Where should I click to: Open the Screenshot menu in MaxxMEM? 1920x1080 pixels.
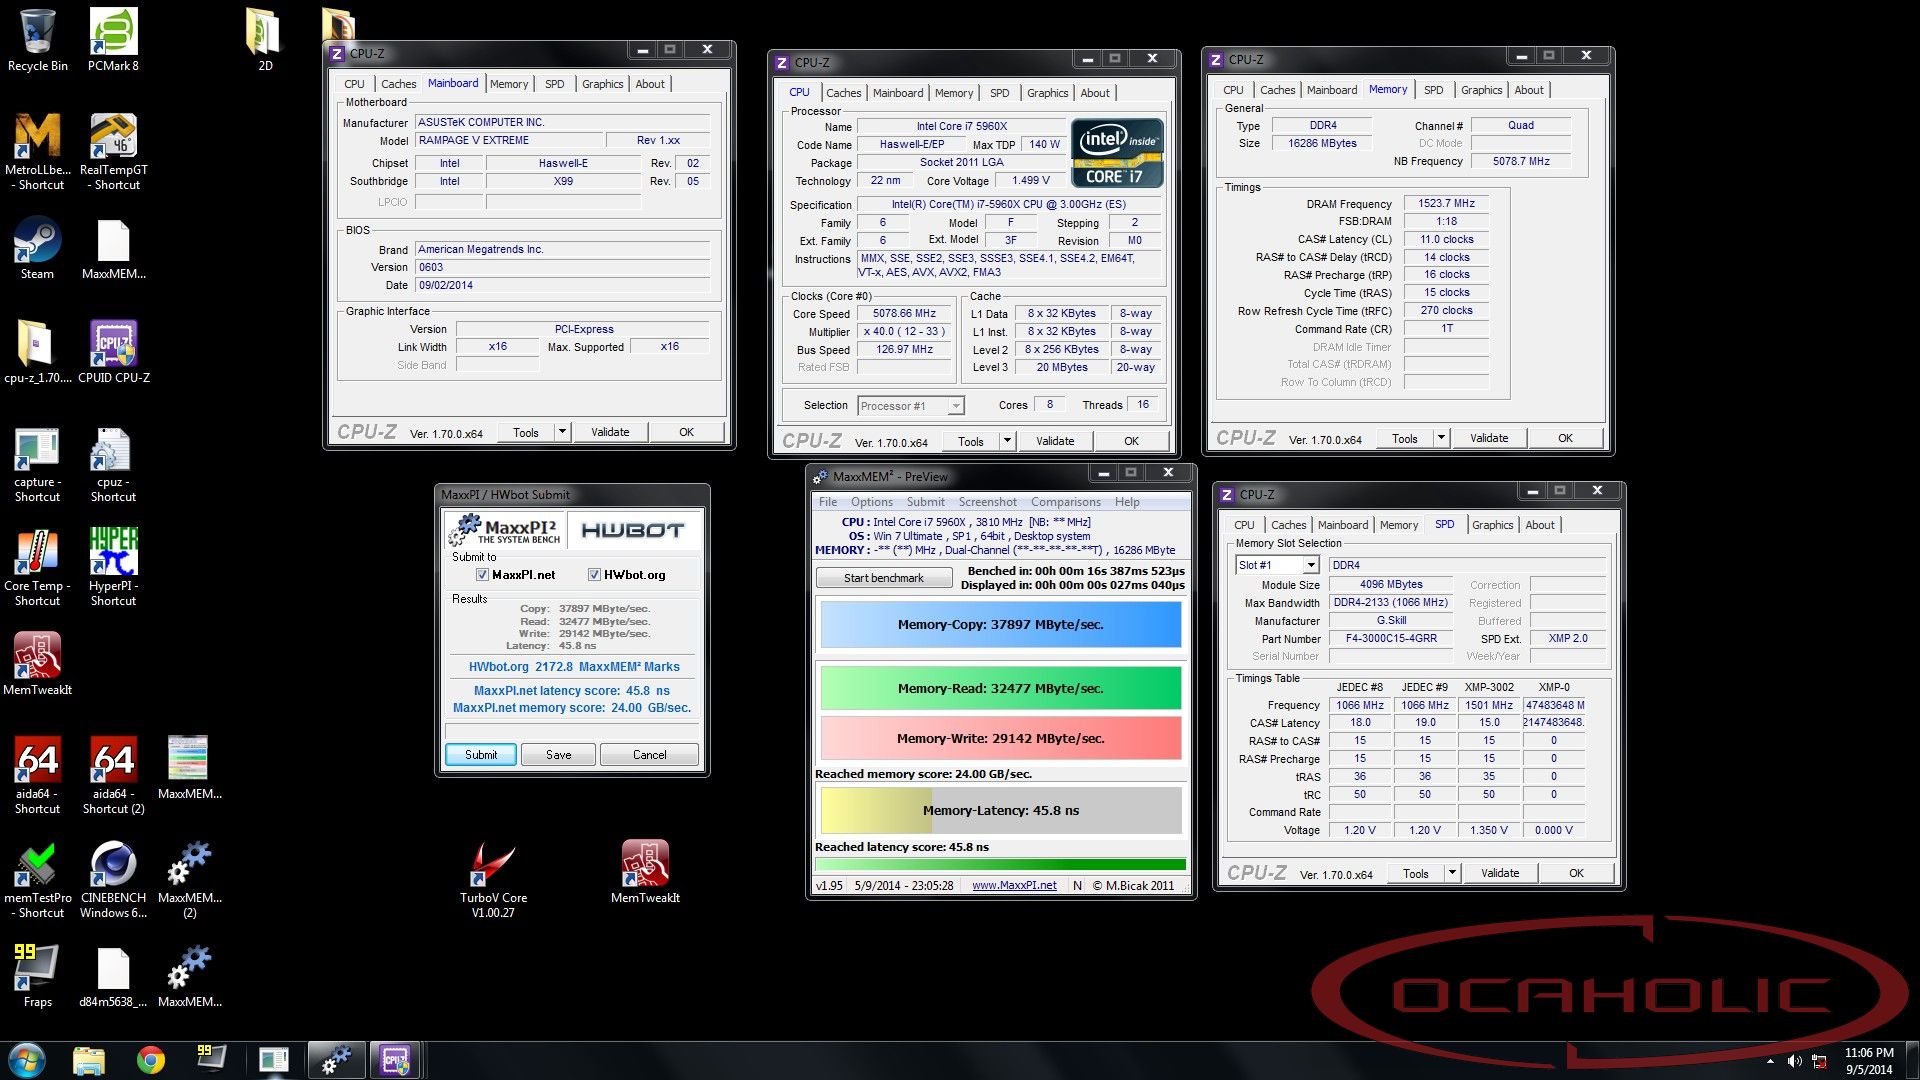point(987,502)
